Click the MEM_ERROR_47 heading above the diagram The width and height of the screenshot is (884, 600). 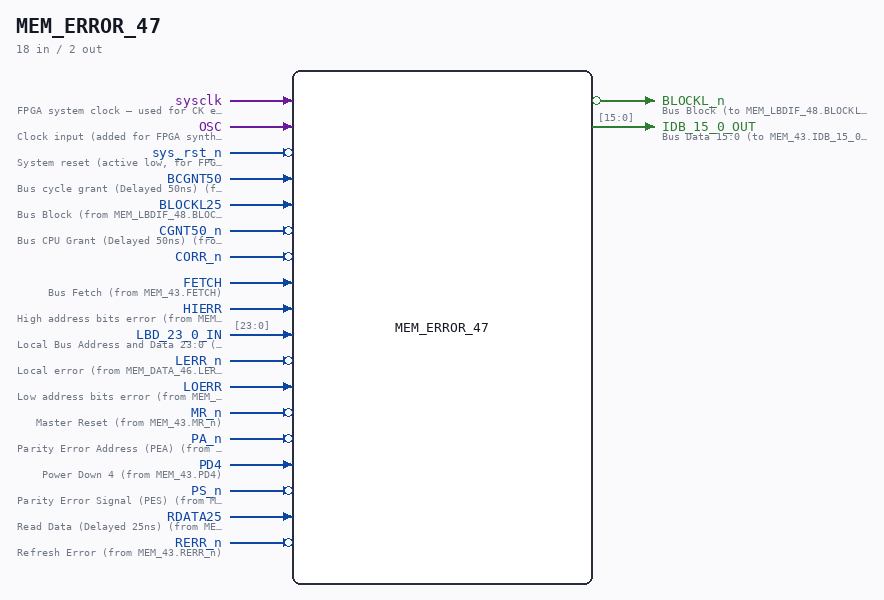pyautogui.click(x=89, y=27)
